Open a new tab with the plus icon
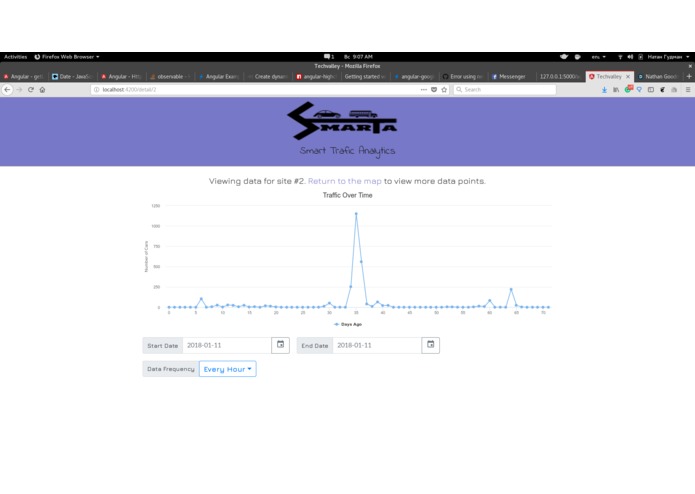Screen dimensions: 695x494 tap(689, 76)
